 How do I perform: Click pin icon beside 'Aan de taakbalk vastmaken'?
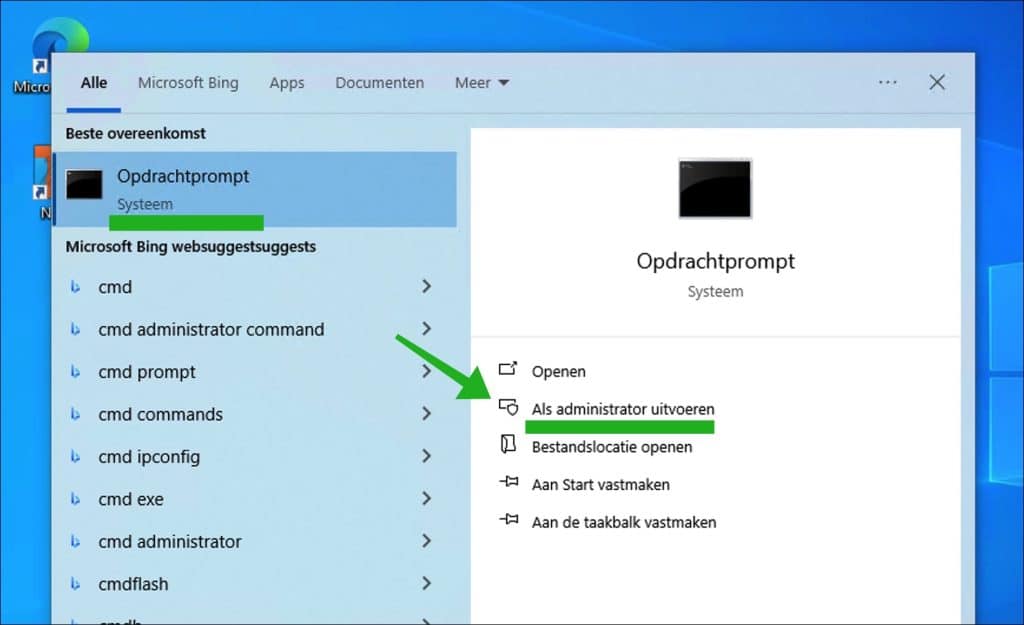(x=509, y=520)
